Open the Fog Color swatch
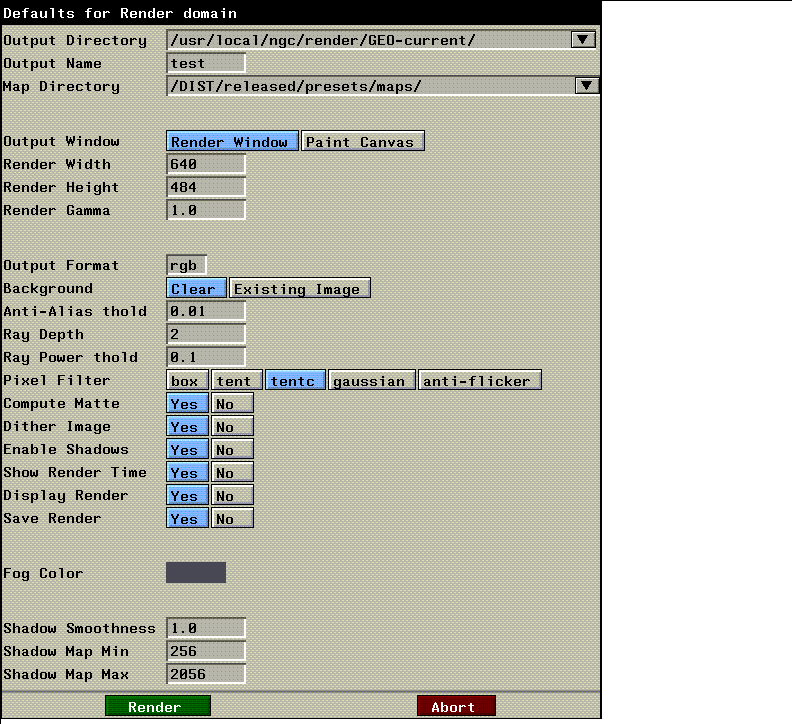 point(196,572)
